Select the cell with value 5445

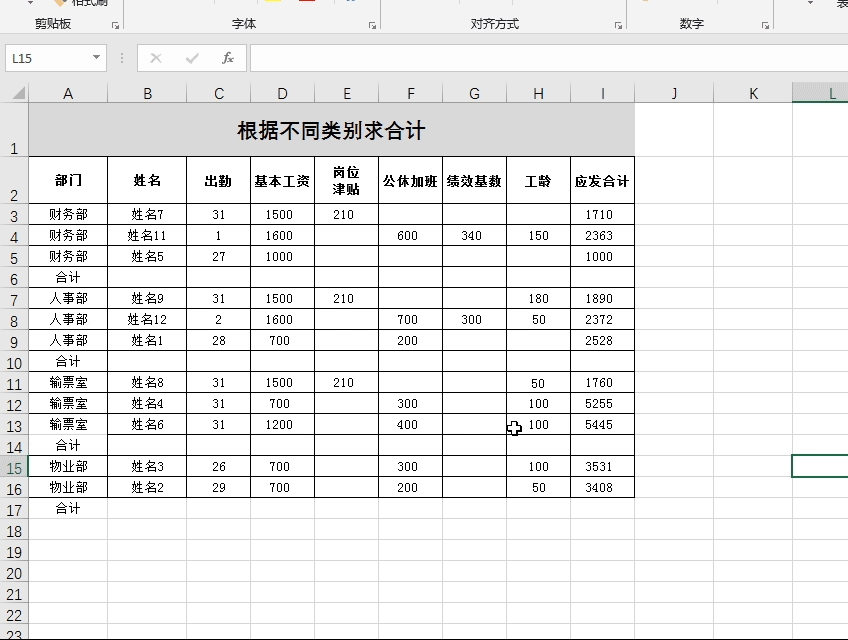click(x=602, y=425)
